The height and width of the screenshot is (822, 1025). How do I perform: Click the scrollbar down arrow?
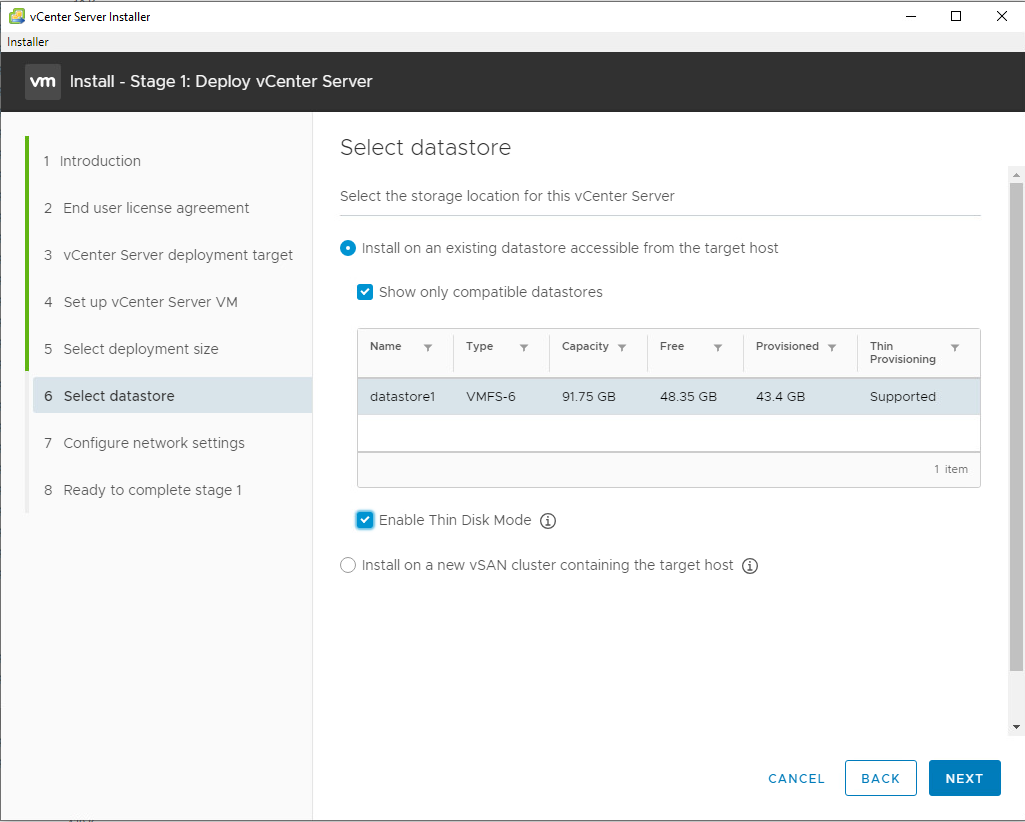coord(1016,727)
